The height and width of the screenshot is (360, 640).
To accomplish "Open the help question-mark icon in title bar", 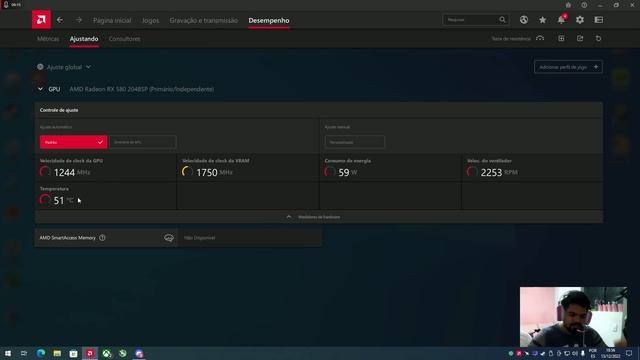I will [584, 5].
